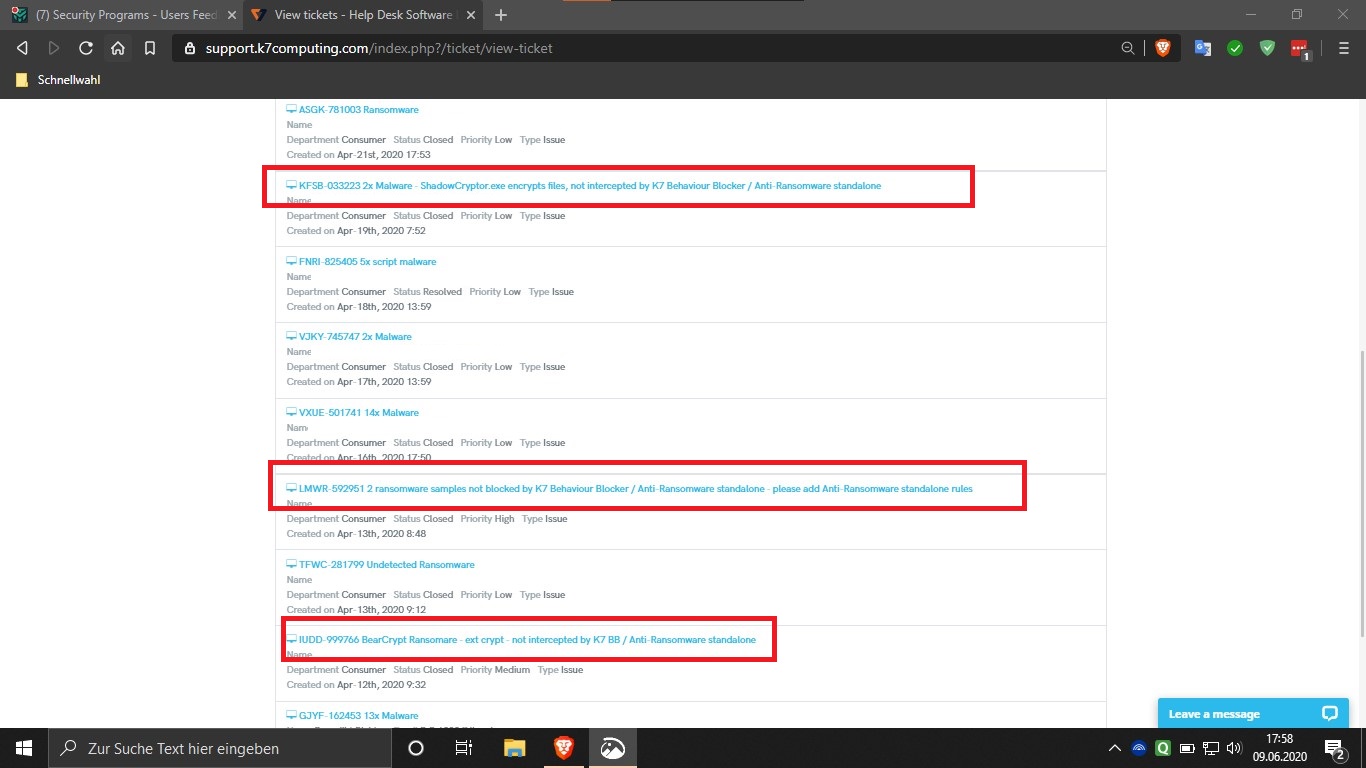Open the Brave Shields lion icon
This screenshot has width=1366, height=768.
pyautogui.click(x=1162, y=48)
